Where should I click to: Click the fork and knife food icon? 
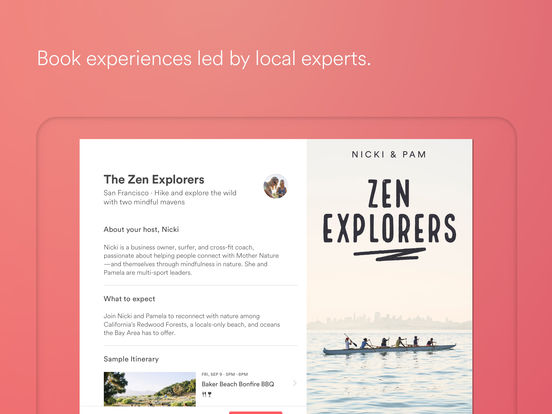[204, 395]
